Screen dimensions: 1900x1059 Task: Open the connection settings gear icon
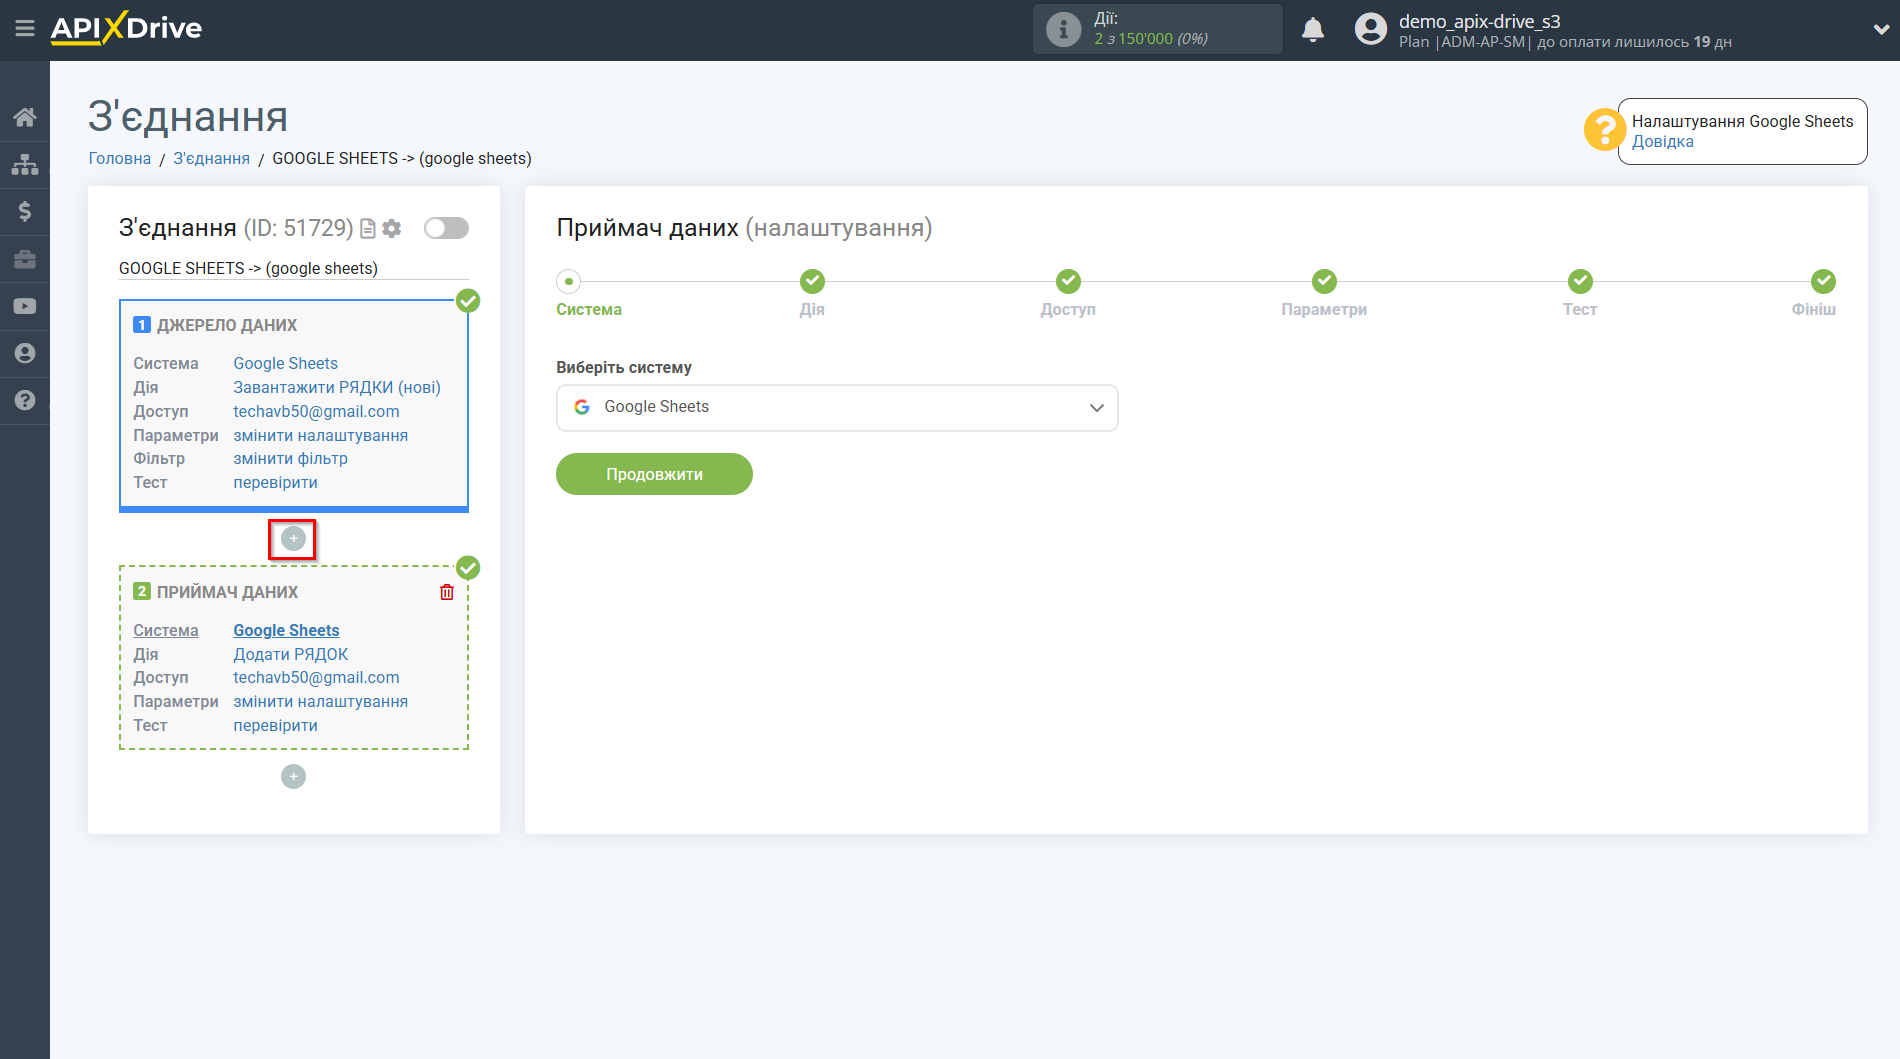tap(392, 229)
